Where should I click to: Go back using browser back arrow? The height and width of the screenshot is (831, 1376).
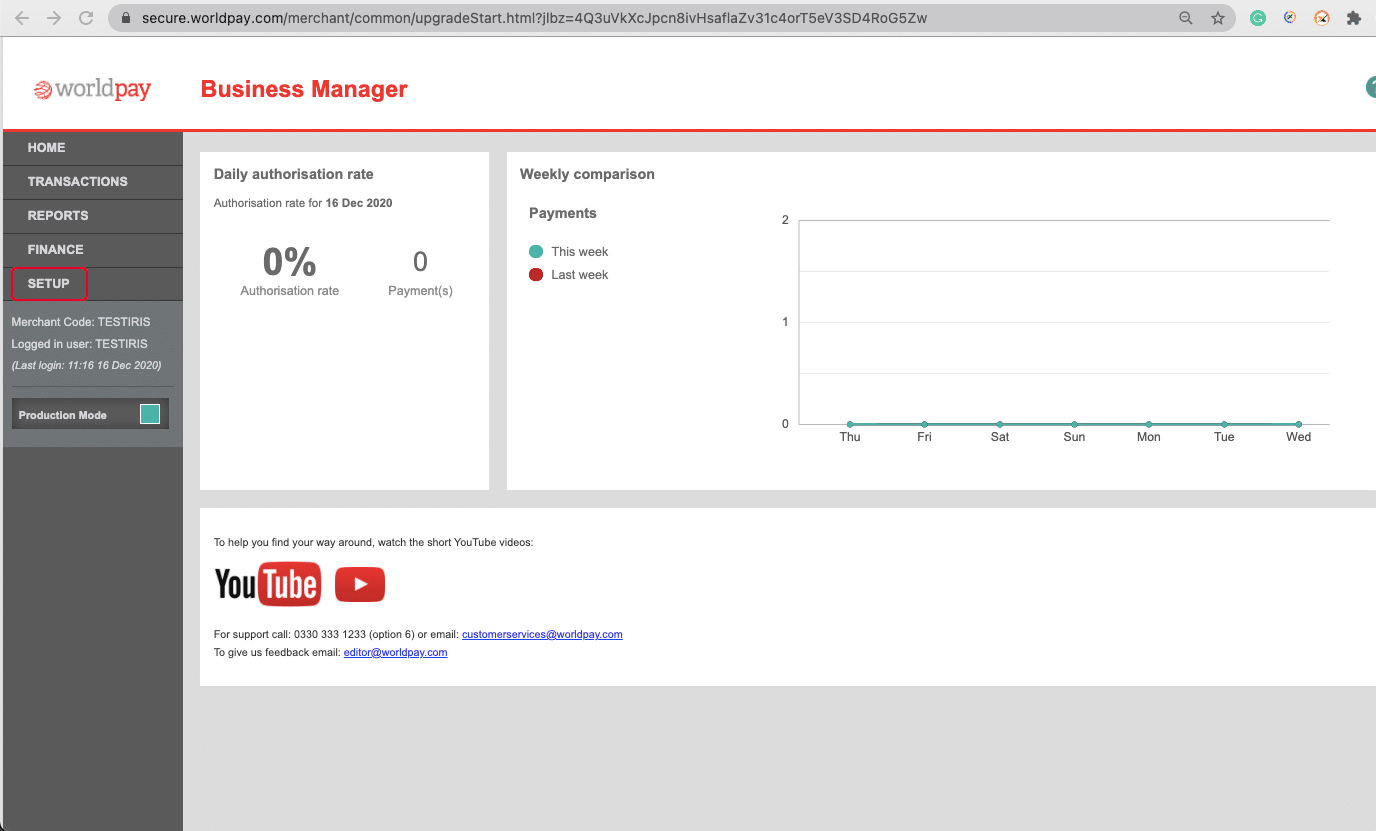click(x=22, y=18)
